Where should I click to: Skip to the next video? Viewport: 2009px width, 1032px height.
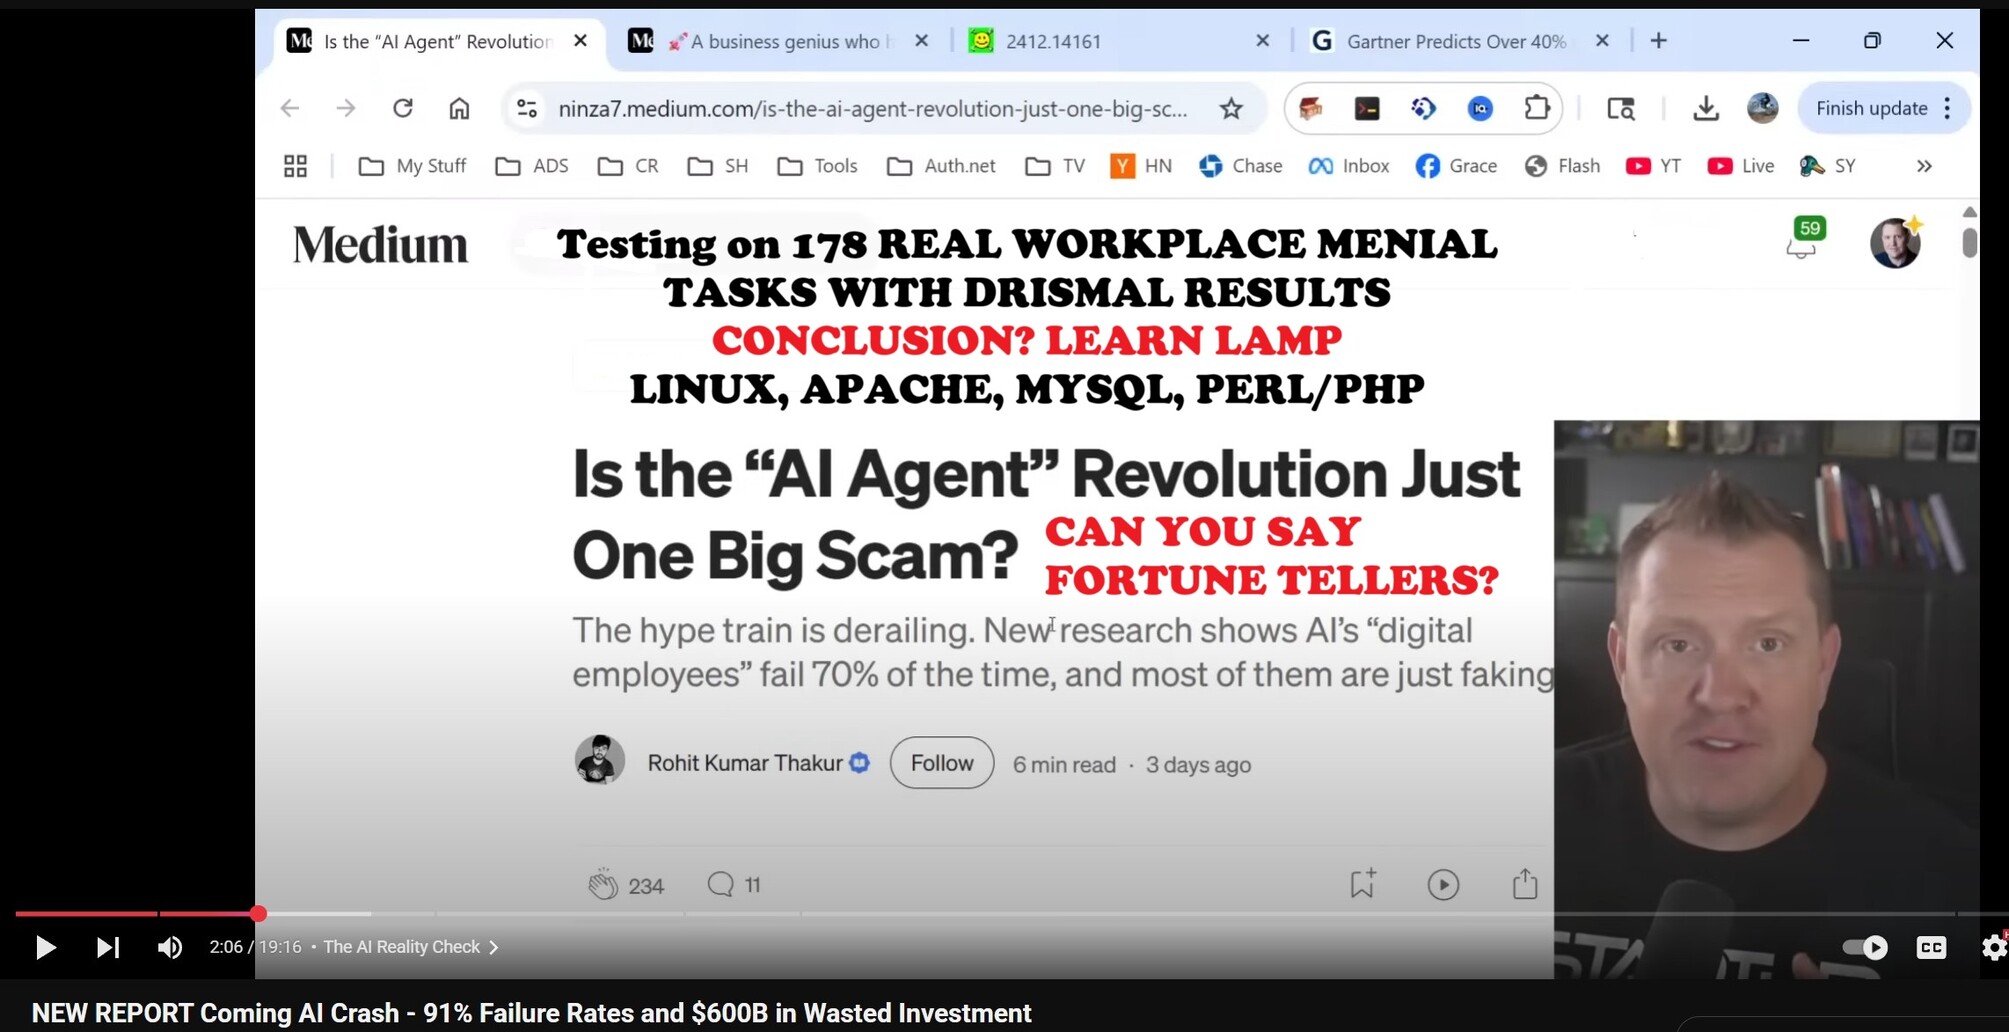click(108, 947)
